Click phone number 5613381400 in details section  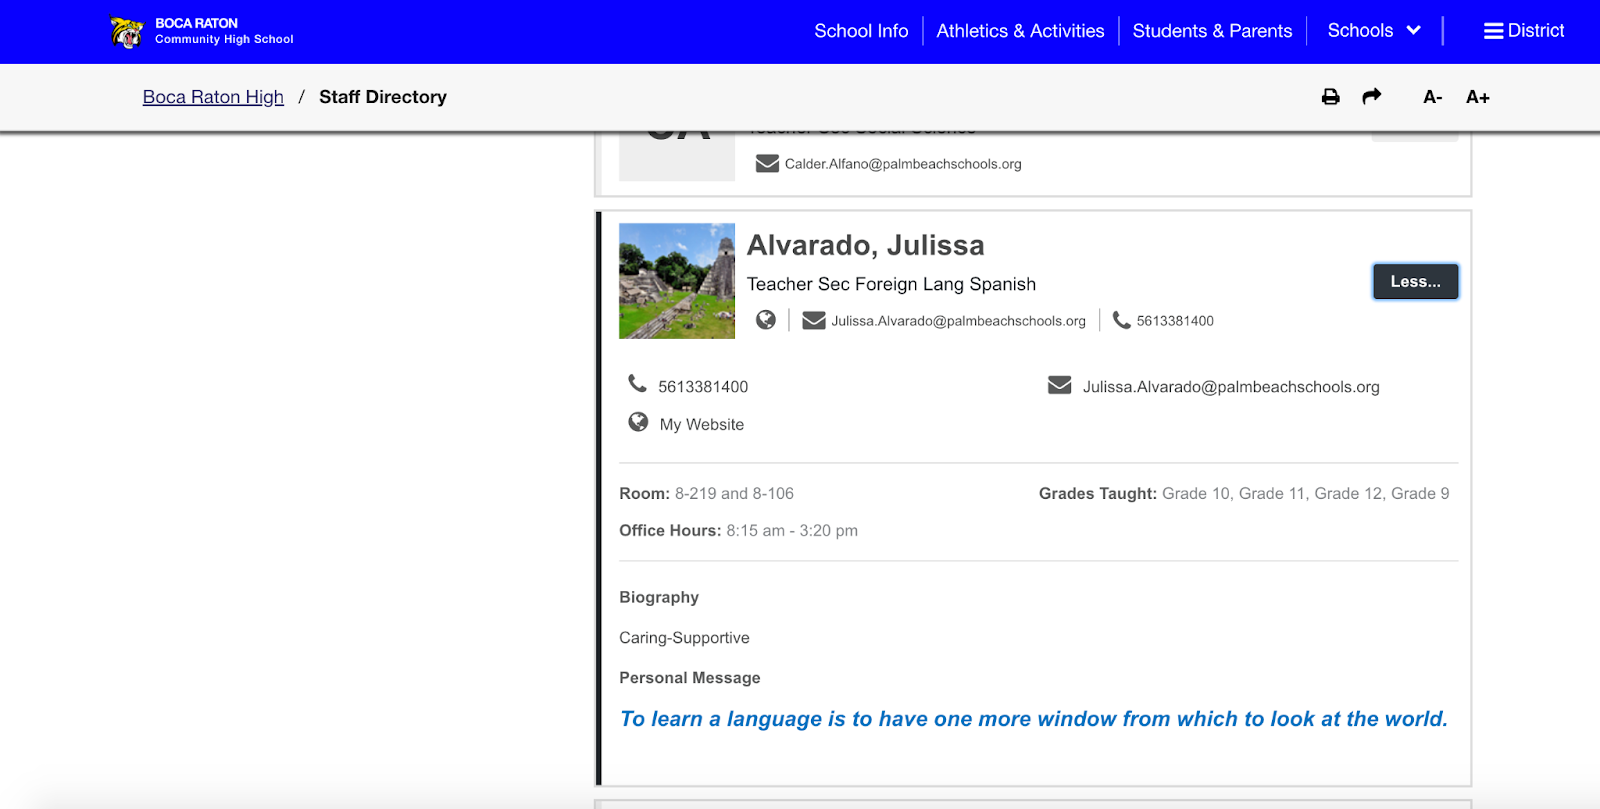pos(703,387)
